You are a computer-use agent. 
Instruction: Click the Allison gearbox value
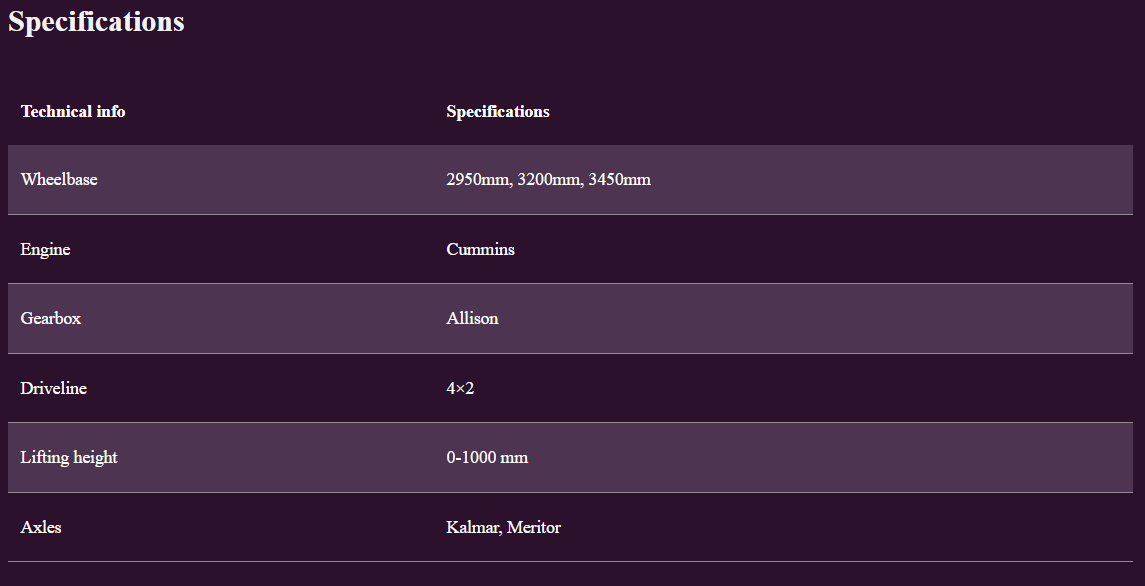(472, 319)
